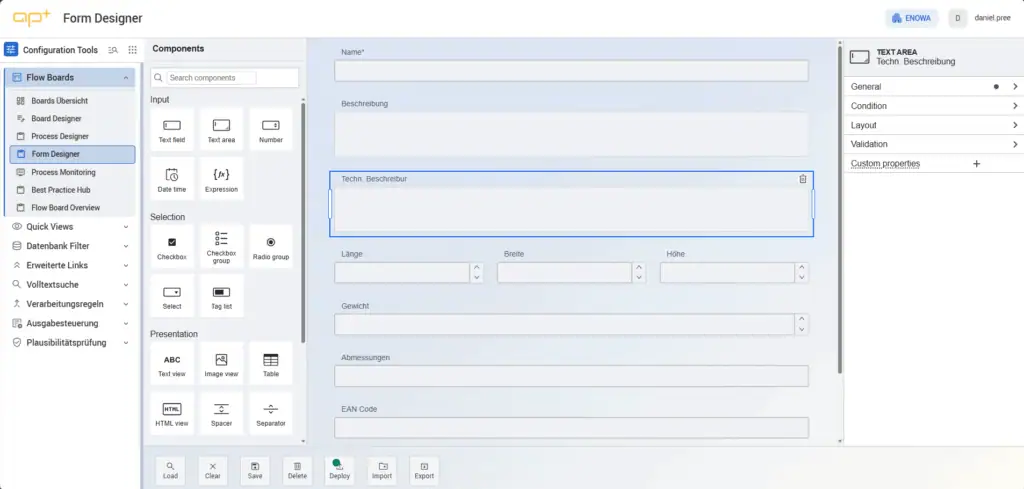Click the Clear button
Image resolution: width=1024 pixels, height=489 pixels.
click(212, 471)
